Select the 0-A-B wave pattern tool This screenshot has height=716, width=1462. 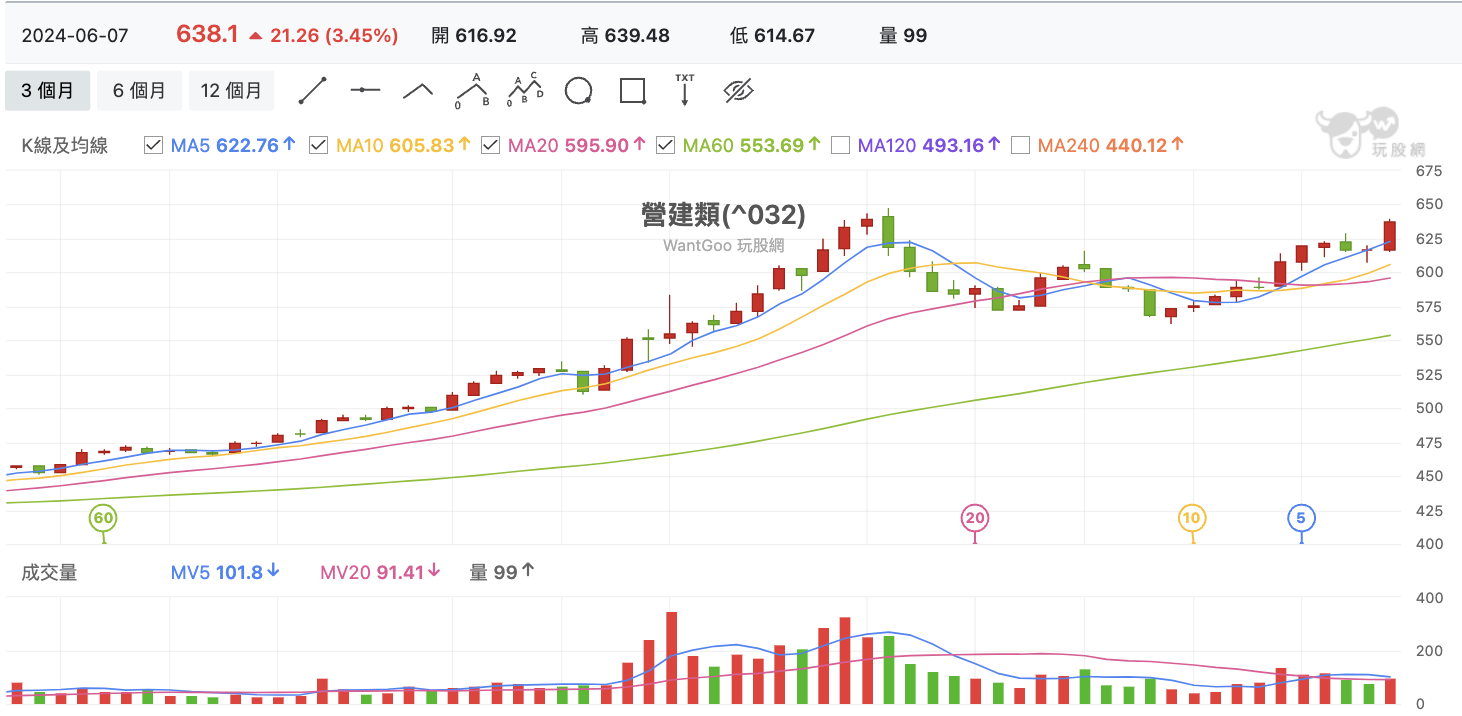pyautogui.click(x=472, y=90)
